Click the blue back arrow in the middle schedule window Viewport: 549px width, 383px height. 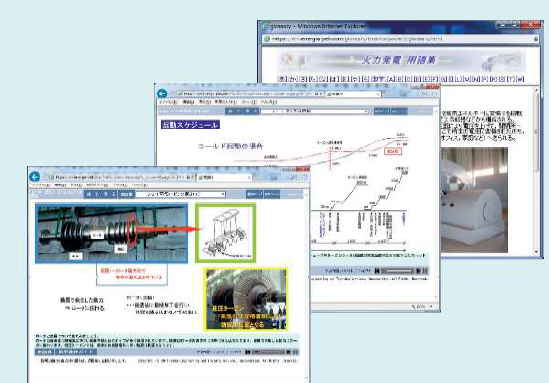(x=162, y=93)
